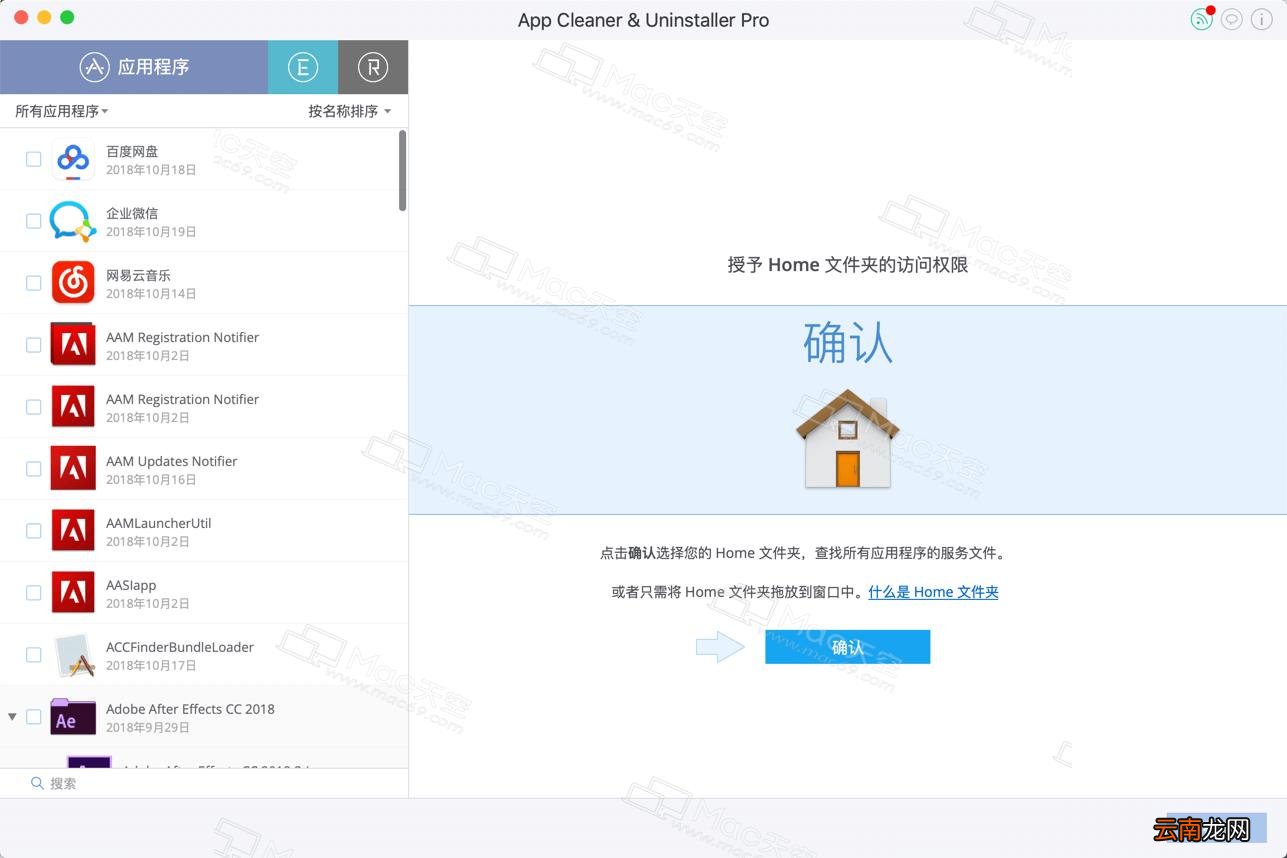Select the ACCFinderBundleLoader row text
Image resolution: width=1287 pixels, height=858 pixels.
pyautogui.click(x=180, y=647)
